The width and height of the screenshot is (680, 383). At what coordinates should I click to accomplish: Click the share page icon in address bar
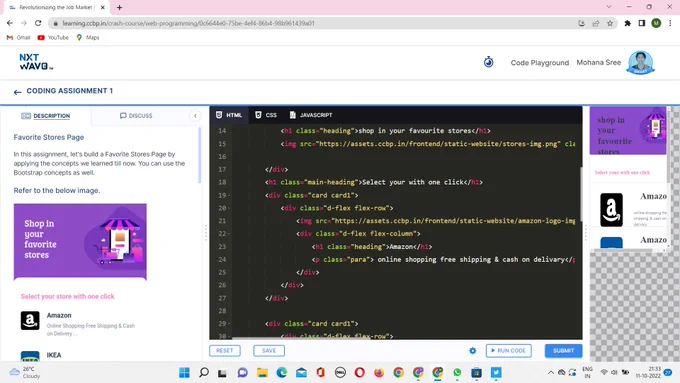click(x=596, y=23)
